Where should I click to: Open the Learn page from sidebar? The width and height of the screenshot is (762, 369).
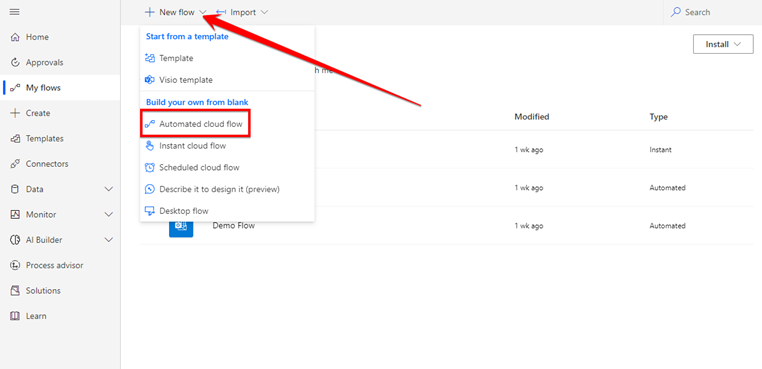[60, 316]
